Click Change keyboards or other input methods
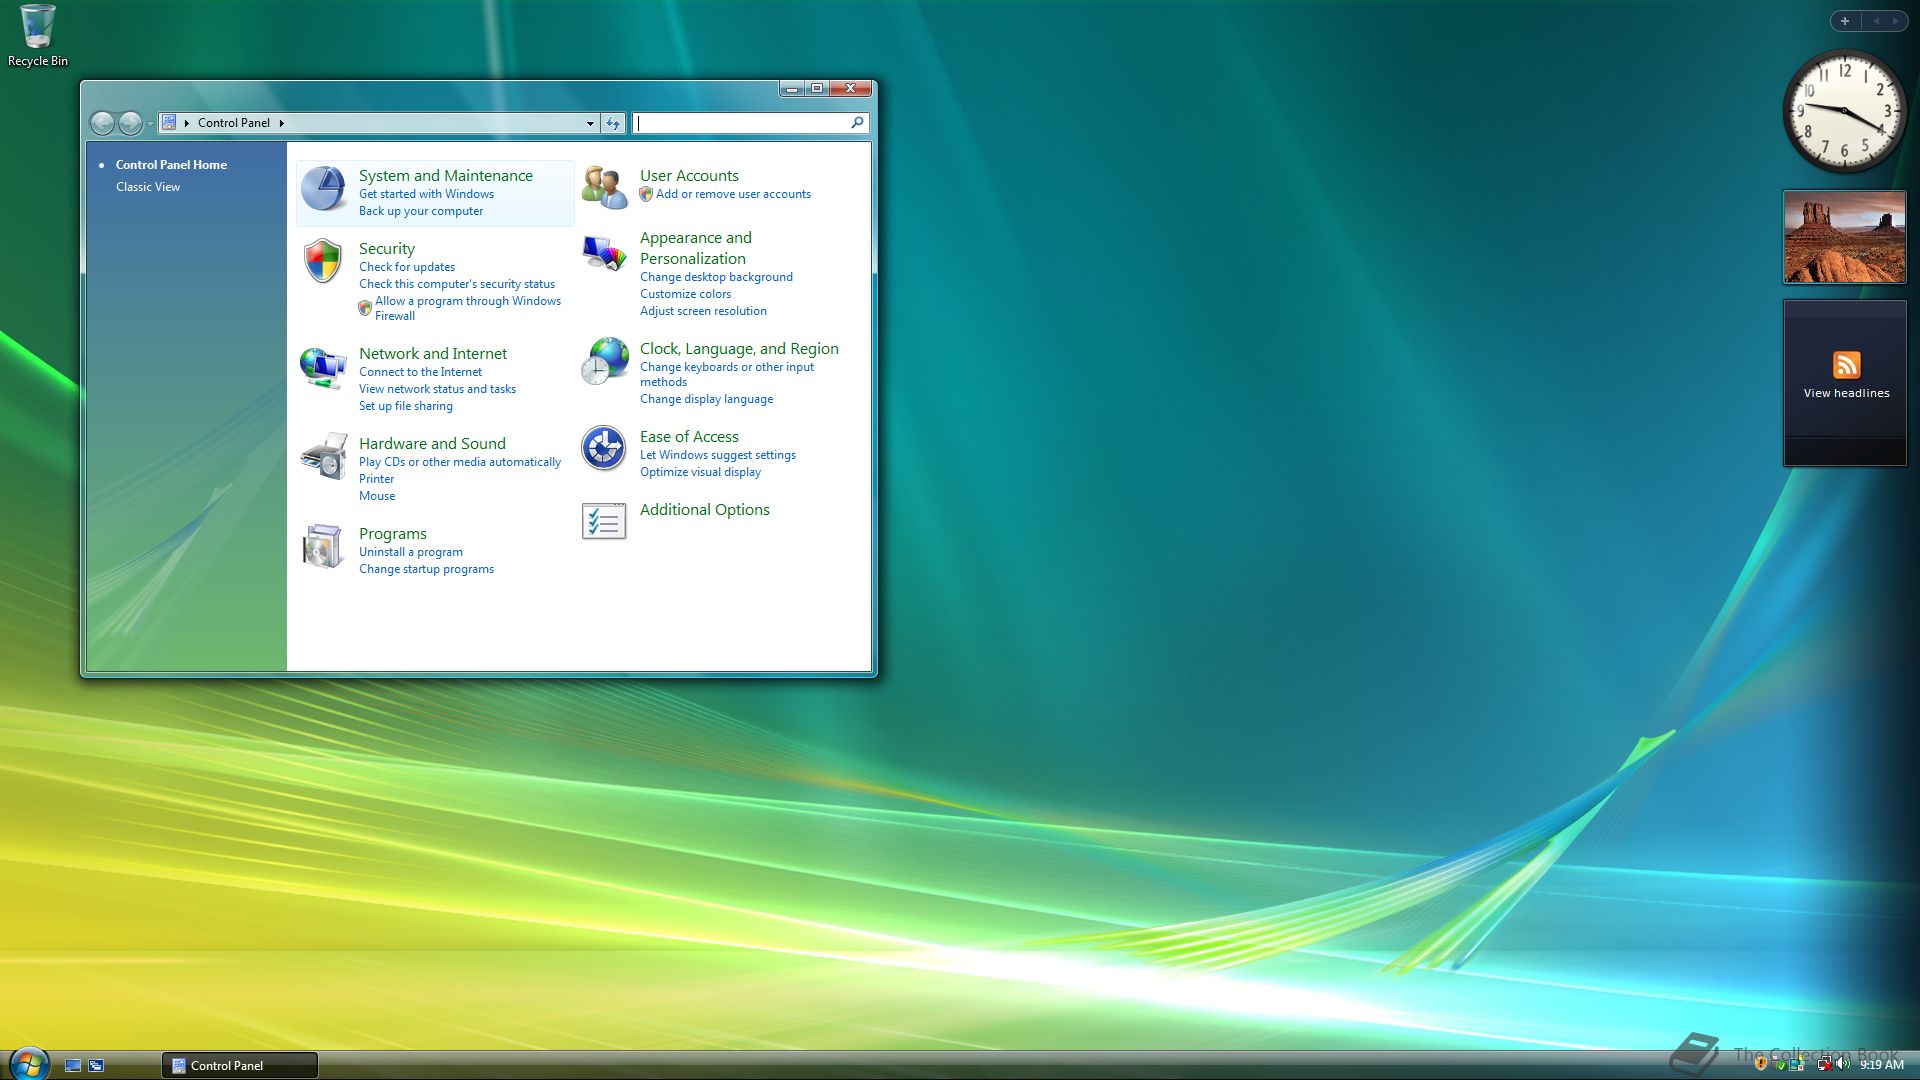 727,374
